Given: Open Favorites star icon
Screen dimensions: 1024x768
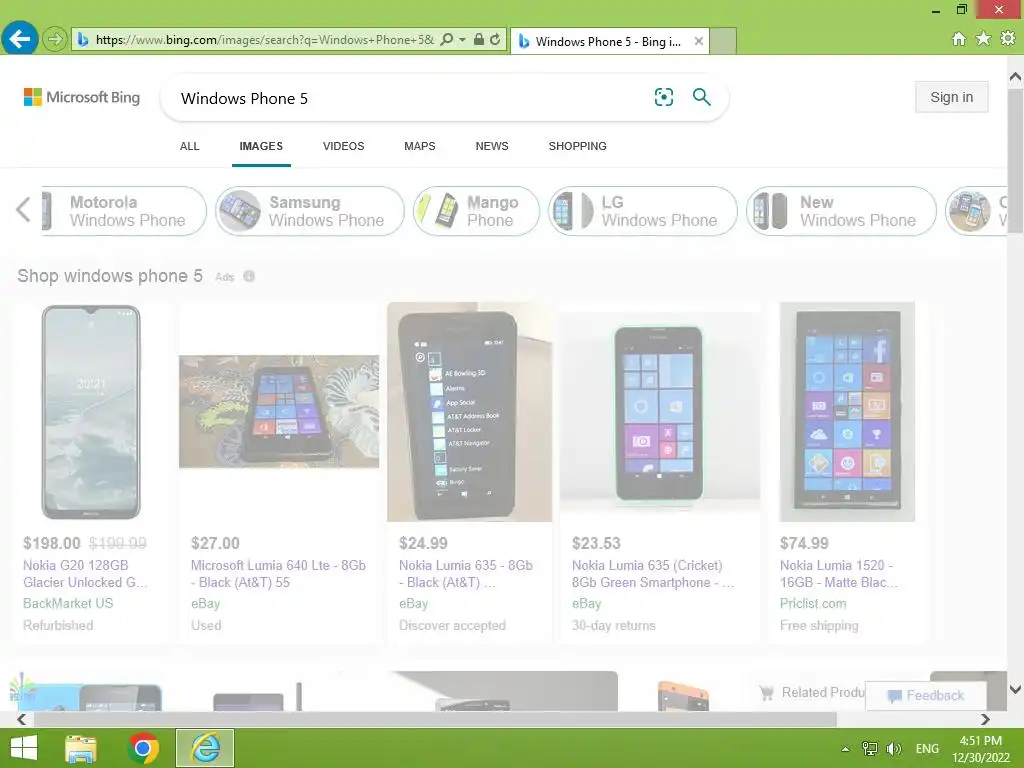Looking at the screenshot, I should click(983, 39).
